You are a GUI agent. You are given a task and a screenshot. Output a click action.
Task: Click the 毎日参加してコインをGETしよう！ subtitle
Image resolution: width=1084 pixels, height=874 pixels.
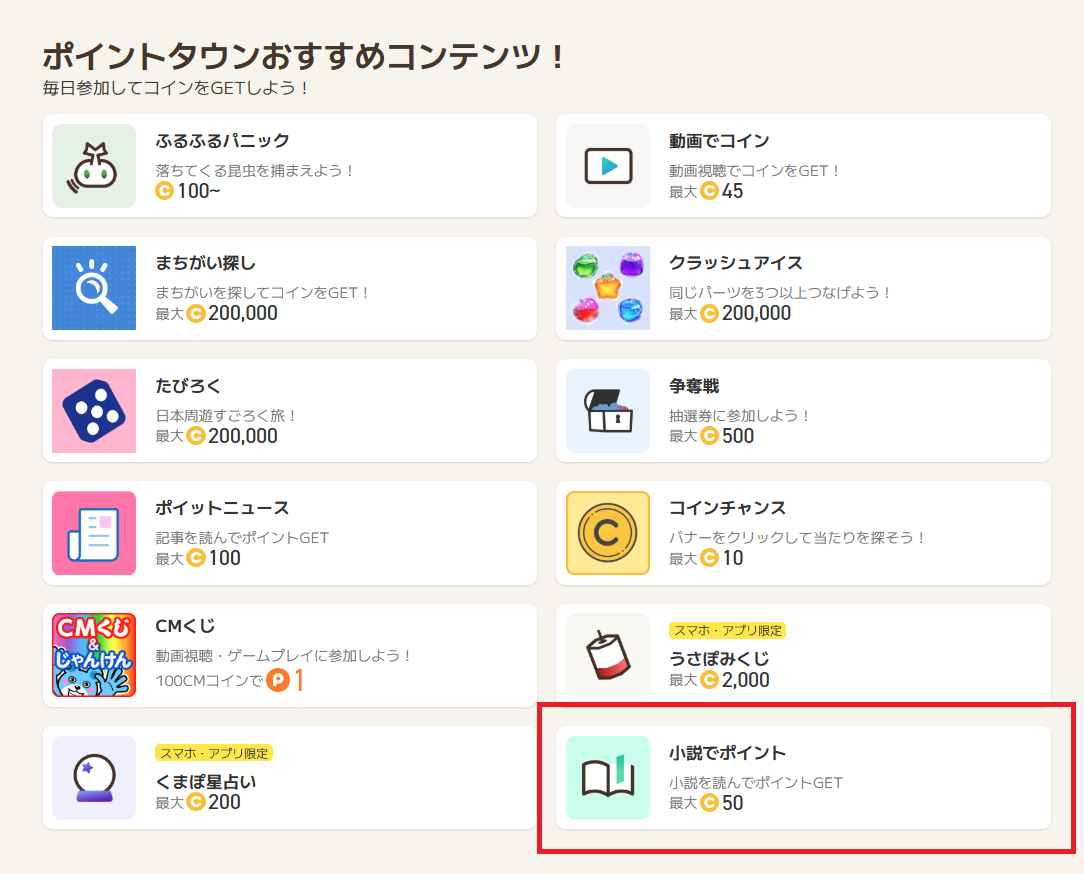coord(176,89)
